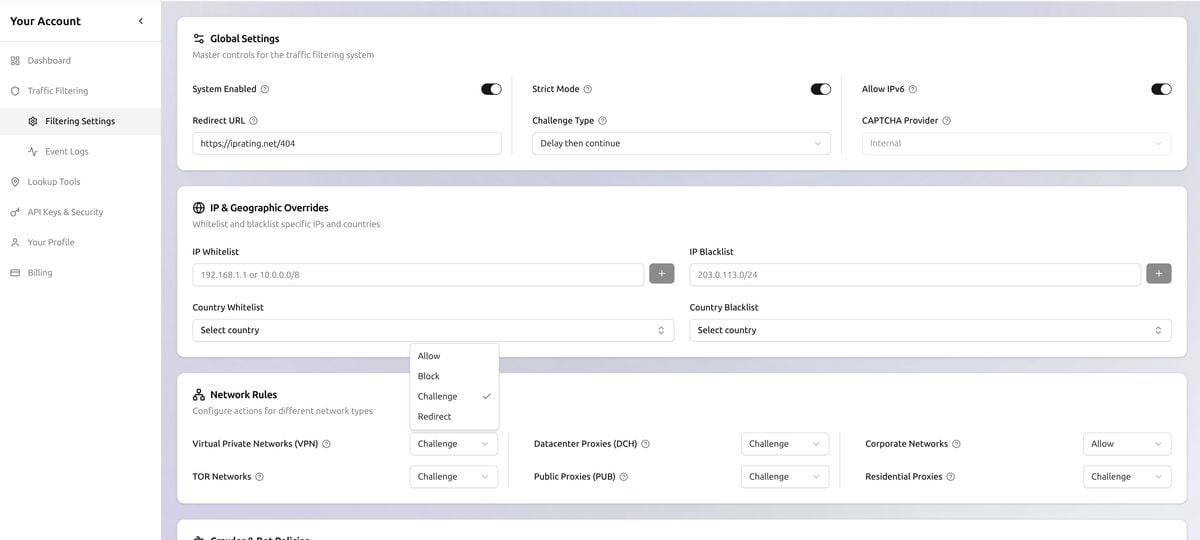
Task: Toggle the Allow IPv6 switch
Action: 1161,89
